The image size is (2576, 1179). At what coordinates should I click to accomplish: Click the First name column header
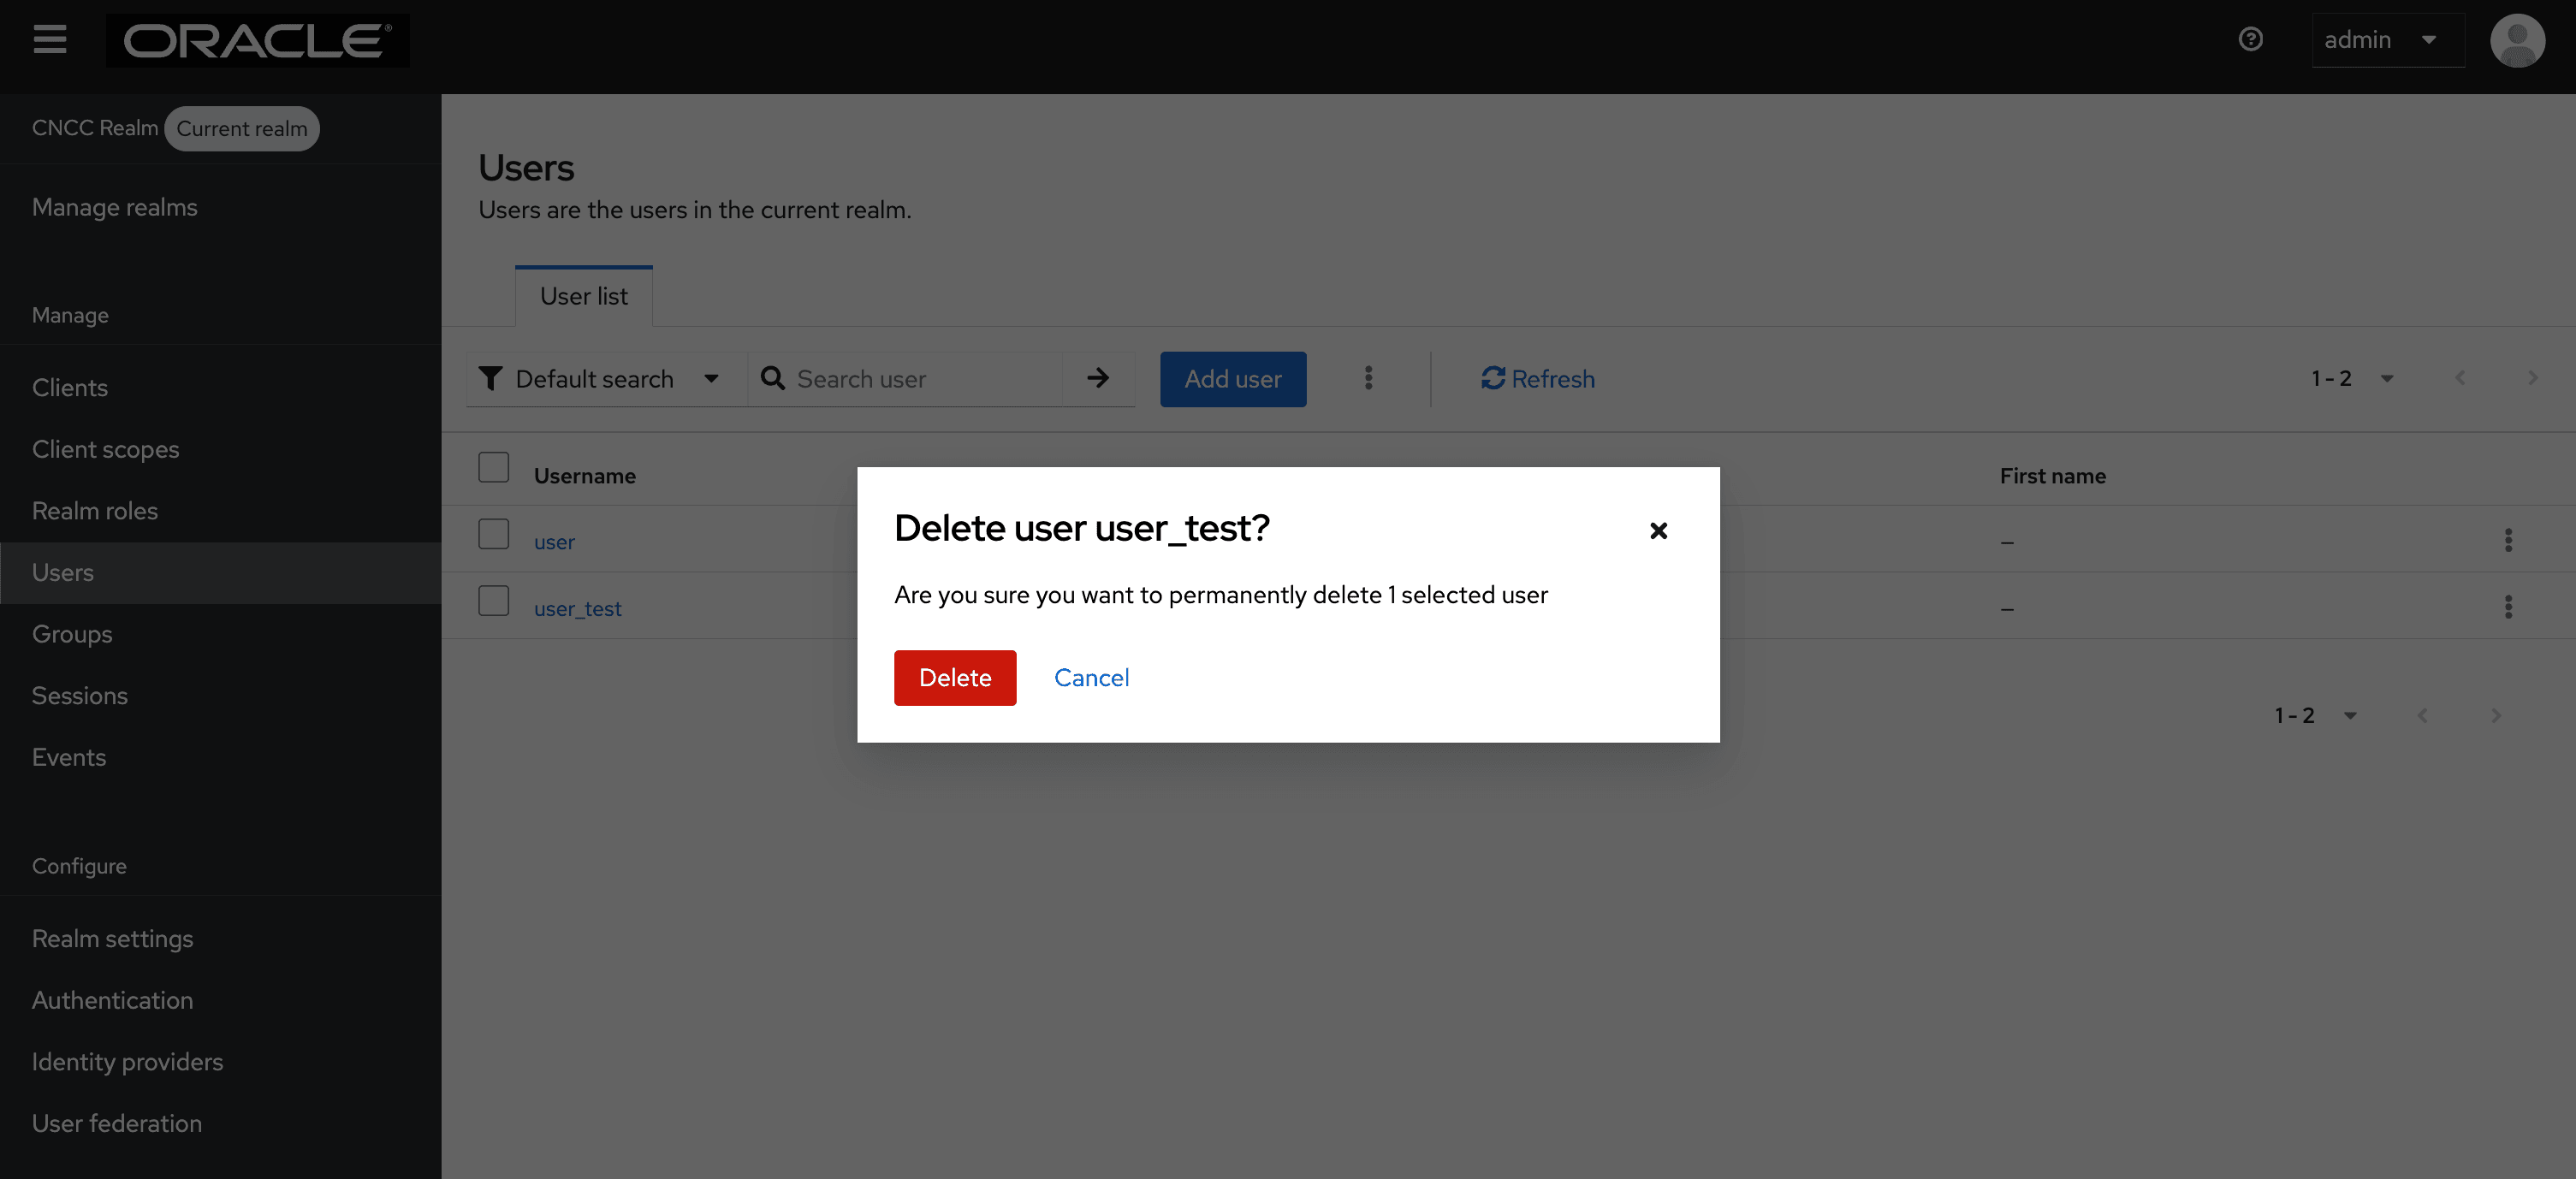click(2053, 476)
